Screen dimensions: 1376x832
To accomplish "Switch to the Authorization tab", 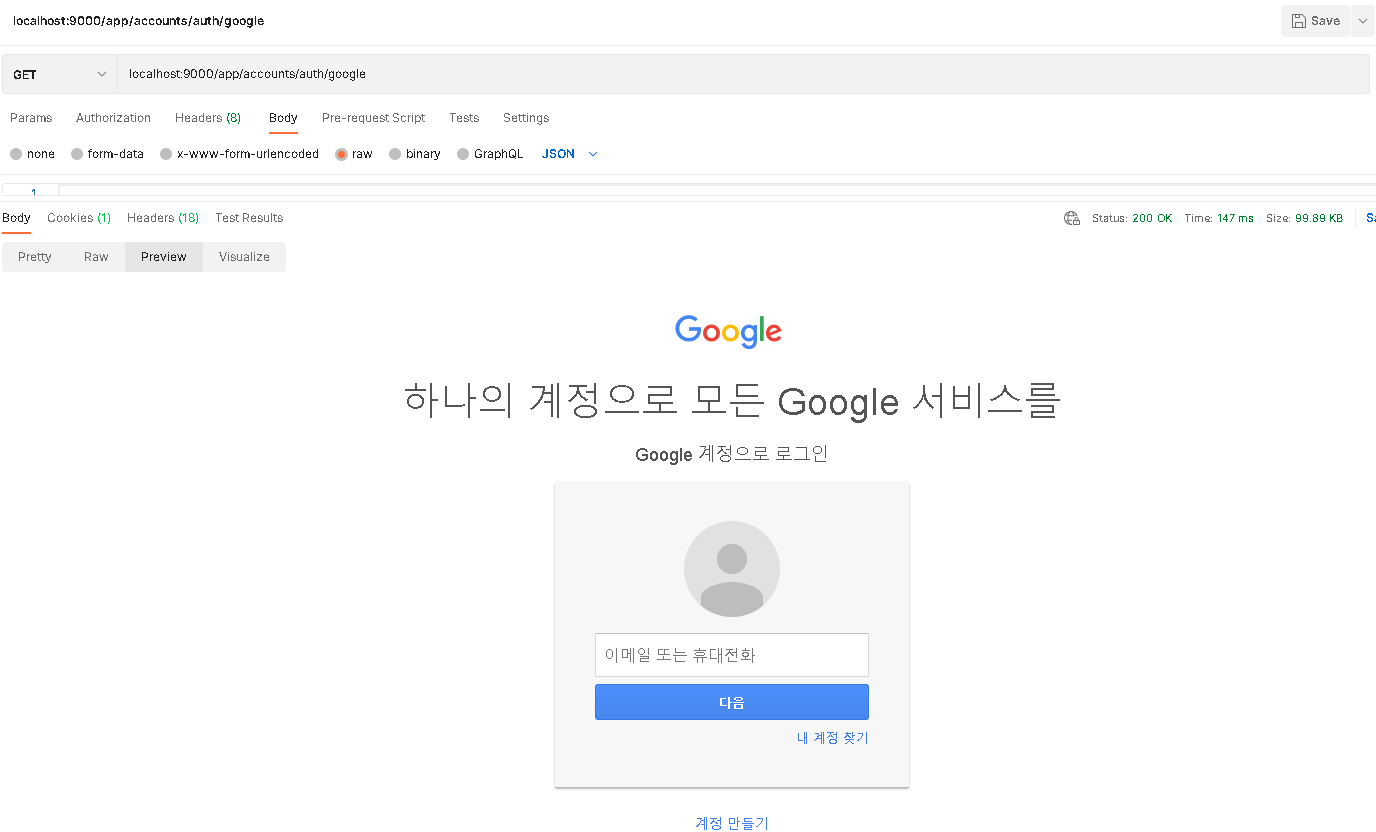I will pos(113,118).
